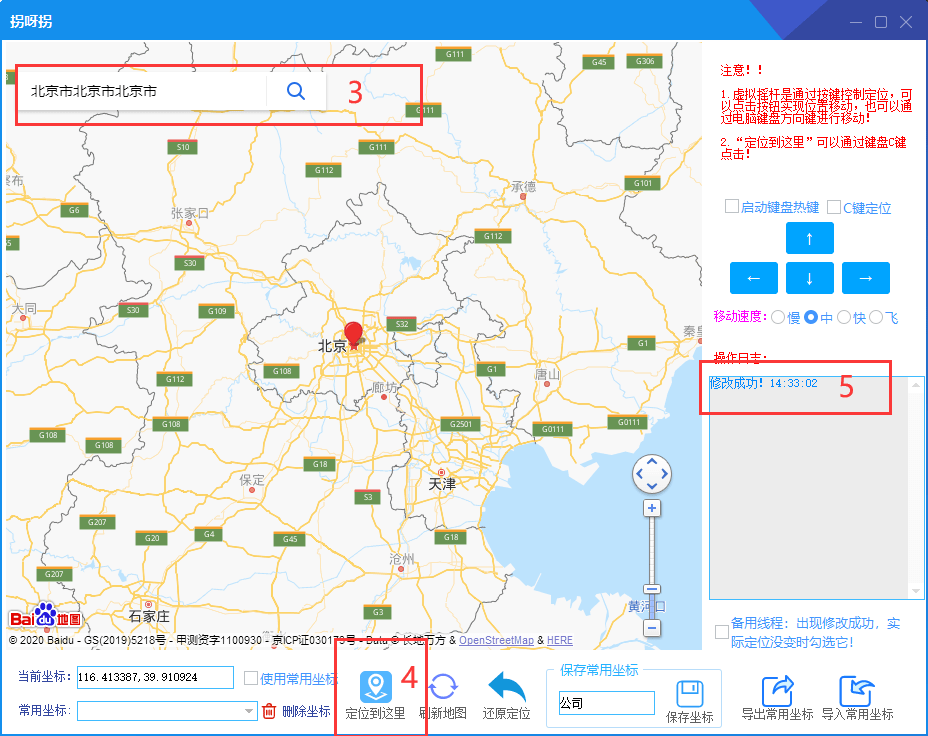Screen dimensions: 928x736
Task: Click the up arrow joystick button
Action: (810, 238)
